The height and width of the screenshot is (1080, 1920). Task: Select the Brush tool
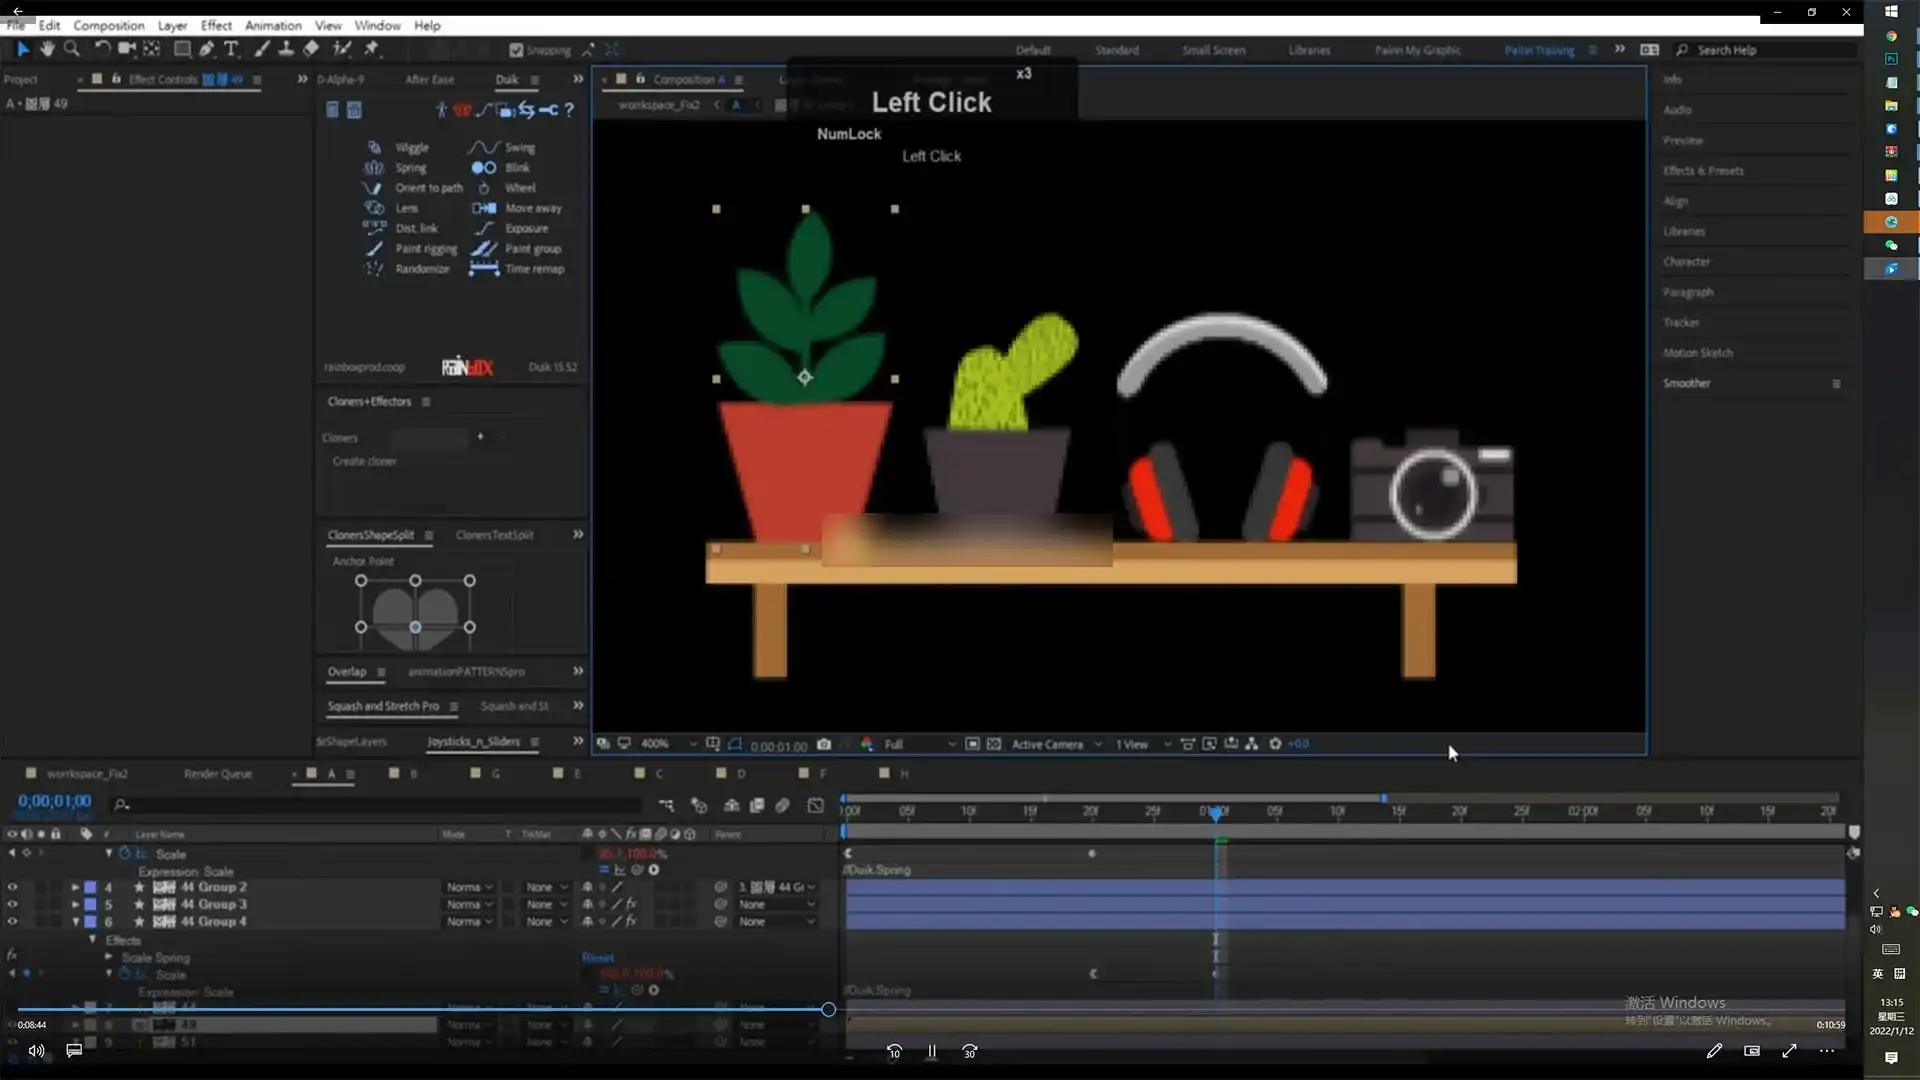pyautogui.click(x=261, y=48)
